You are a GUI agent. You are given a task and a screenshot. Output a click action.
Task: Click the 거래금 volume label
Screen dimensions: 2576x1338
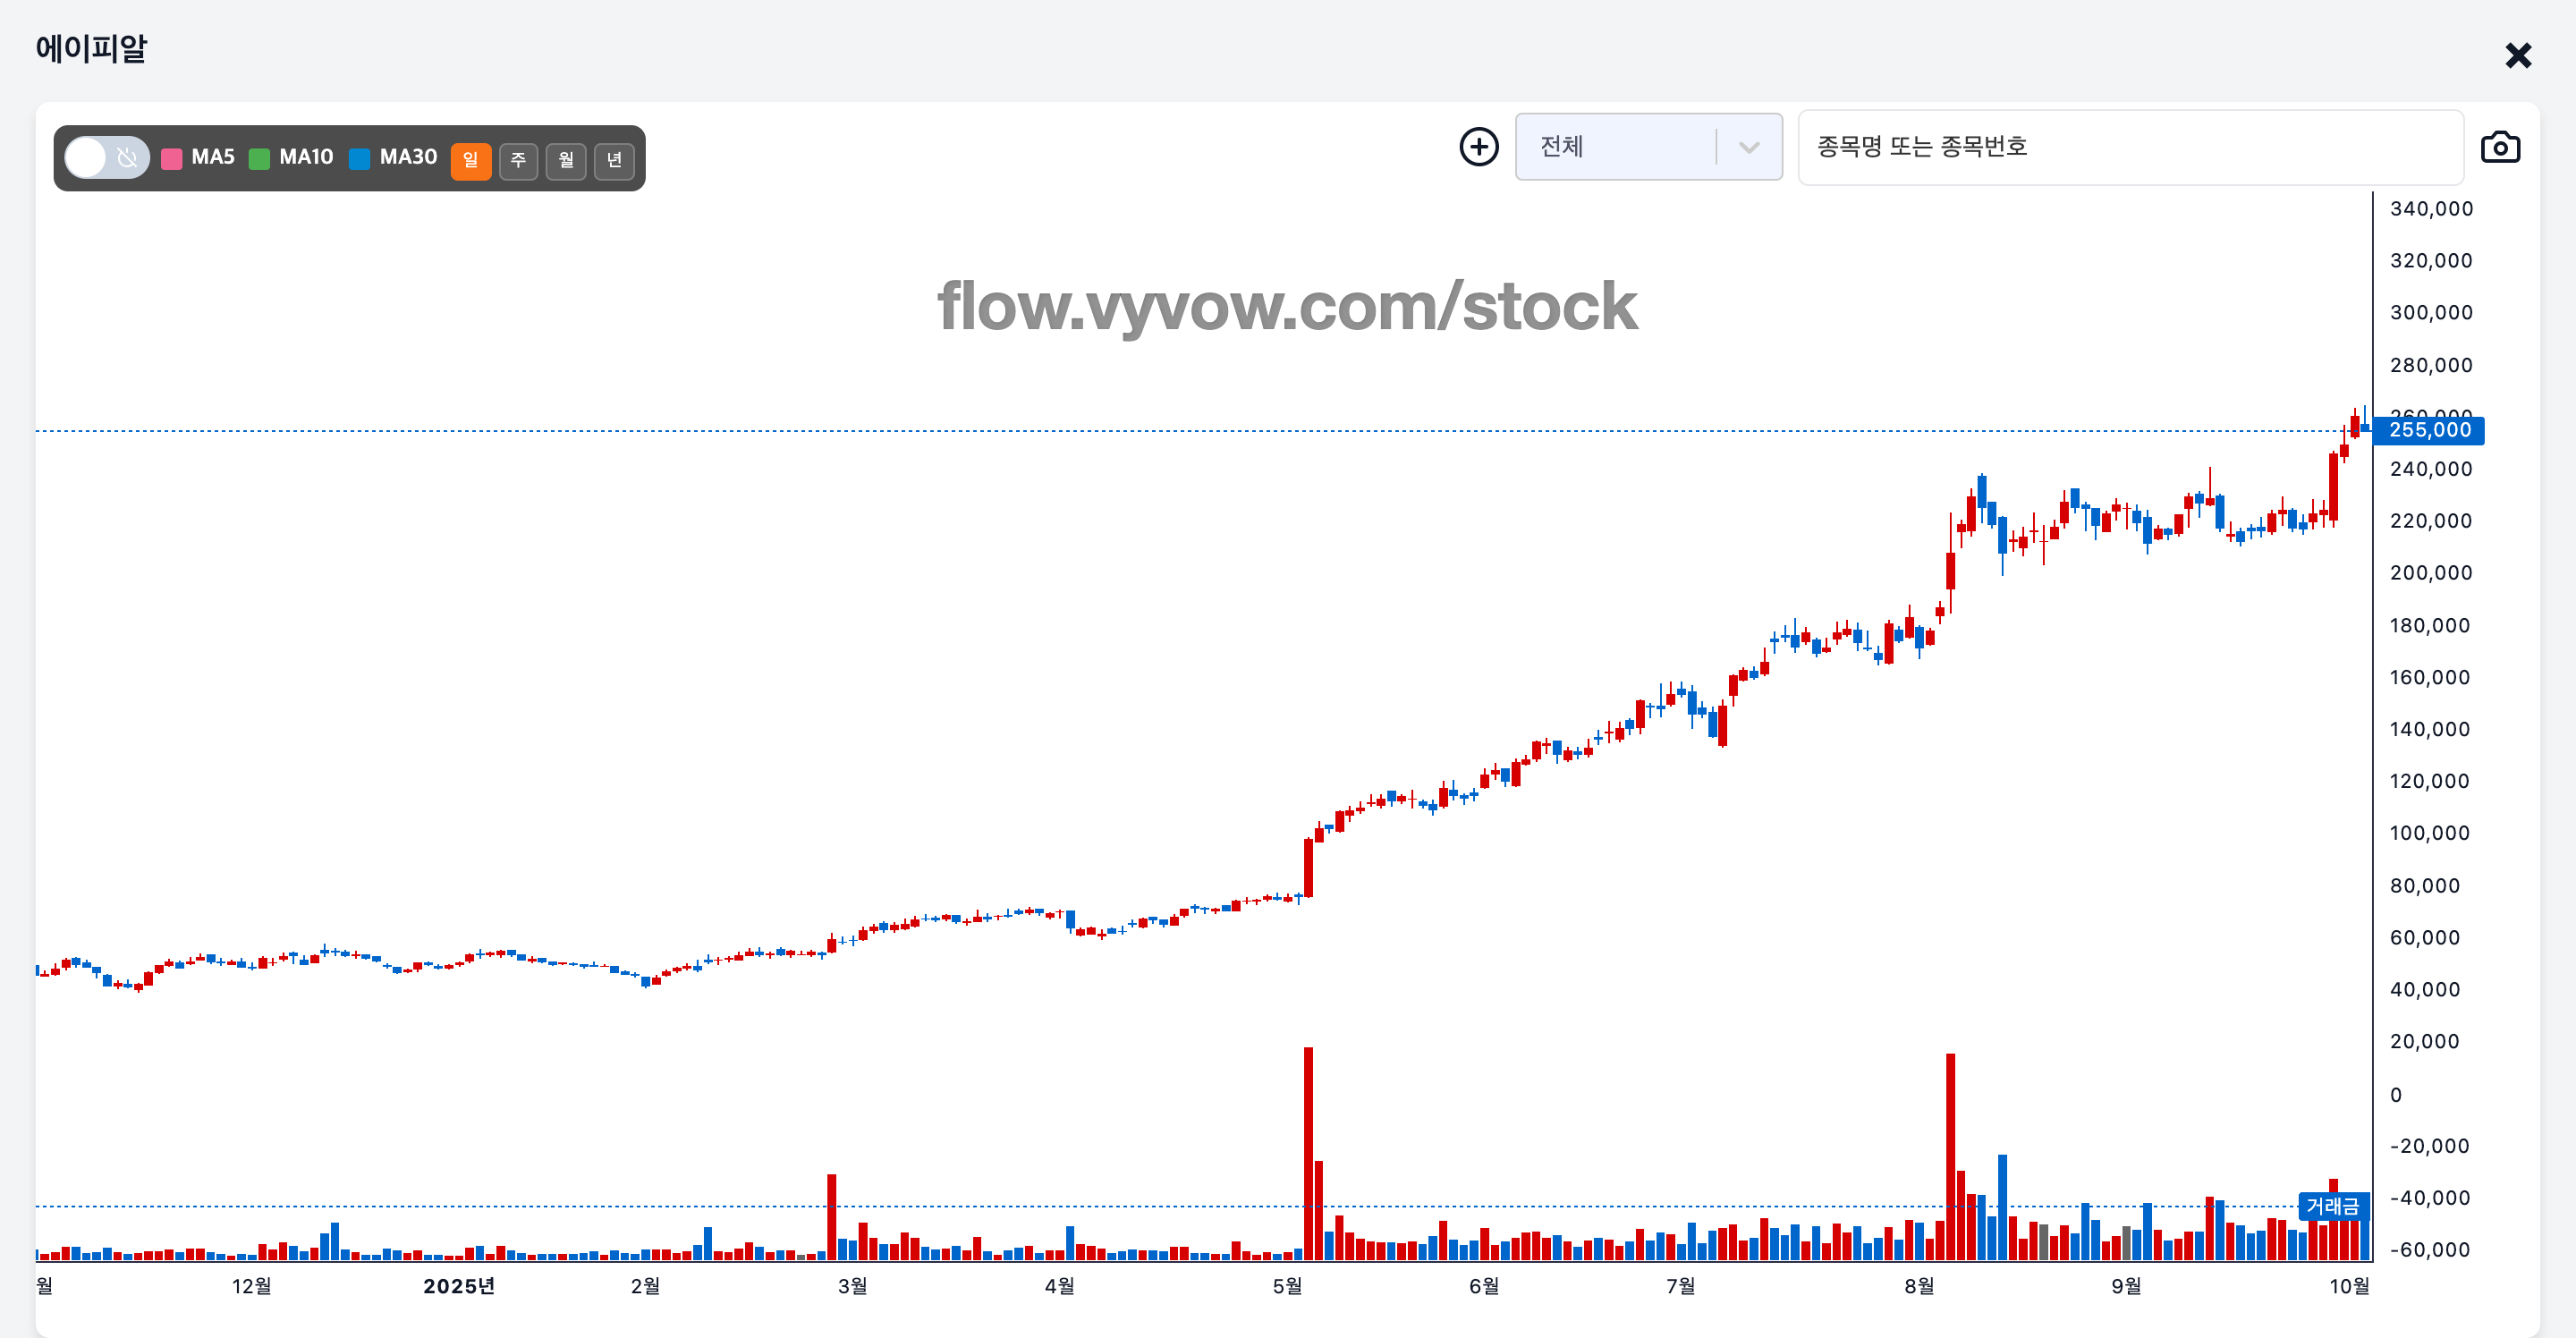tap(2332, 1206)
